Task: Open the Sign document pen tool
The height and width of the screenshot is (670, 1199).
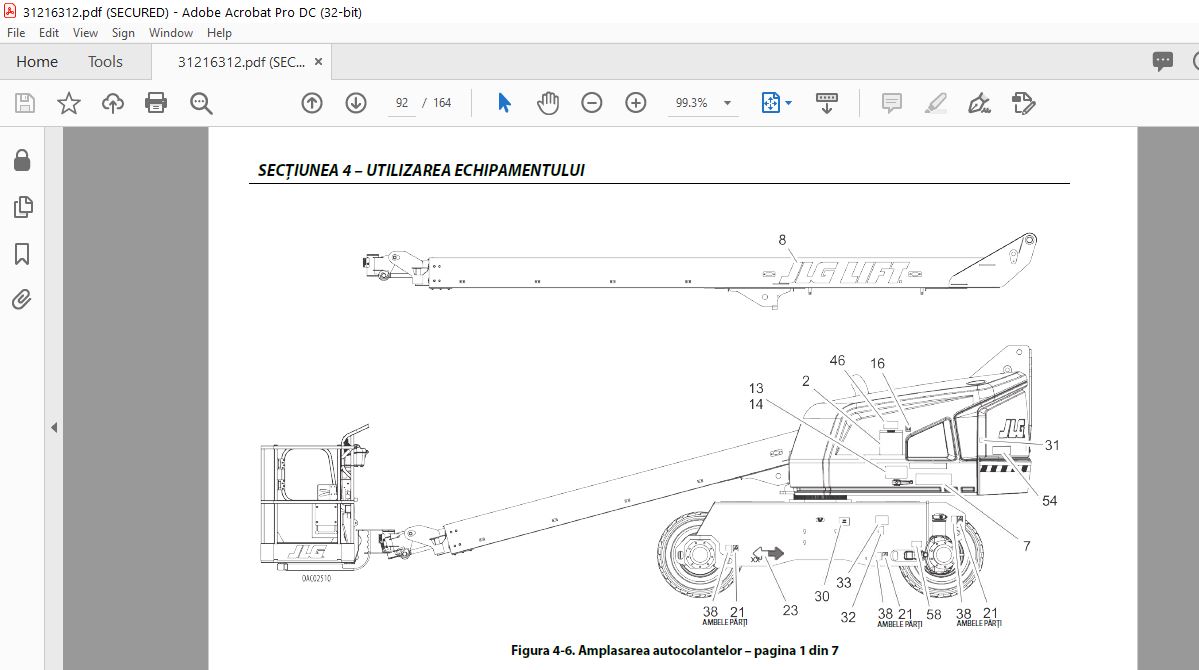Action: tap(979, 102)
